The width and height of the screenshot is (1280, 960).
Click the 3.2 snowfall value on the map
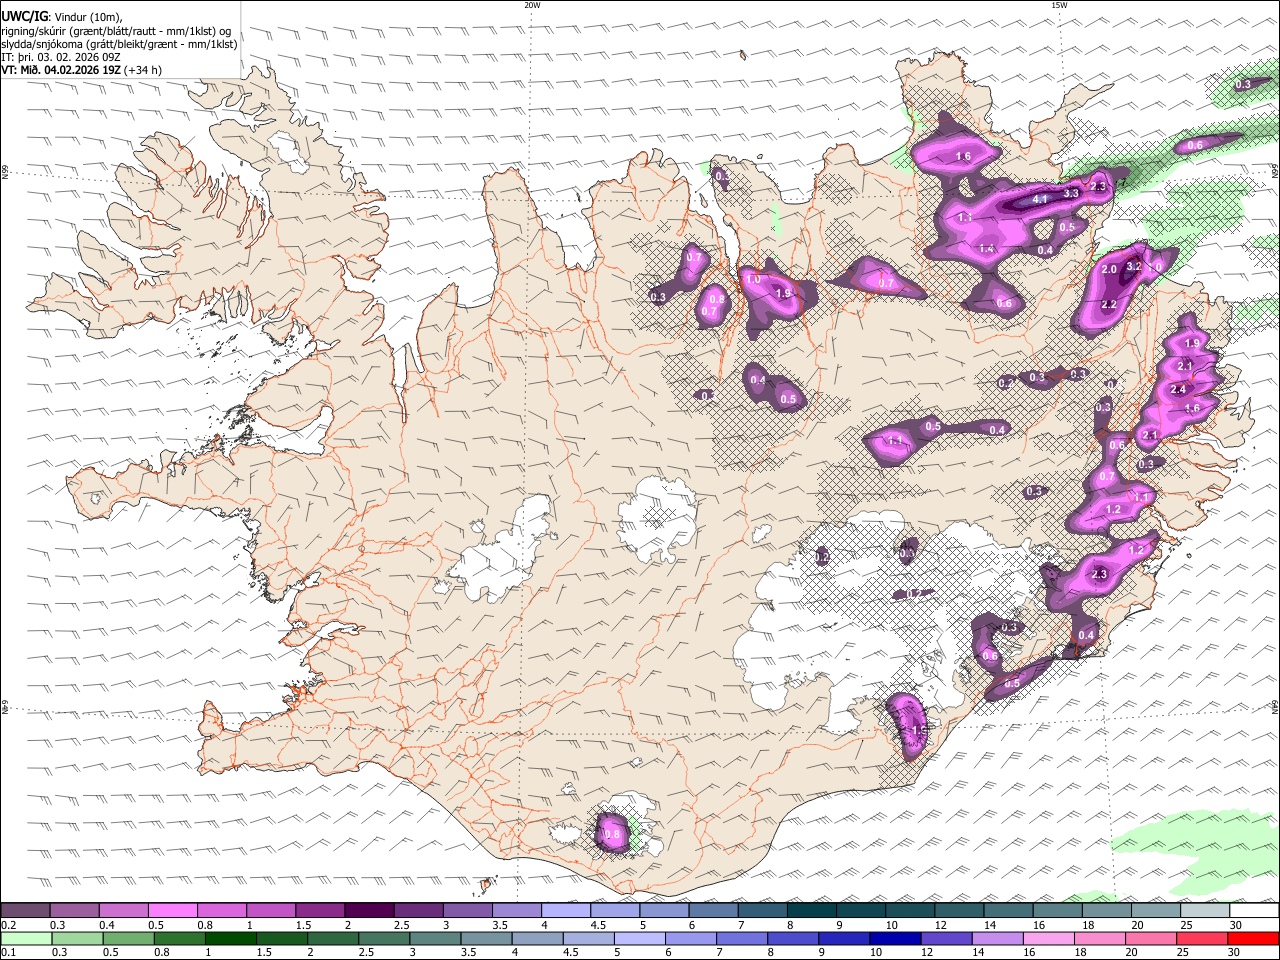1134,267
